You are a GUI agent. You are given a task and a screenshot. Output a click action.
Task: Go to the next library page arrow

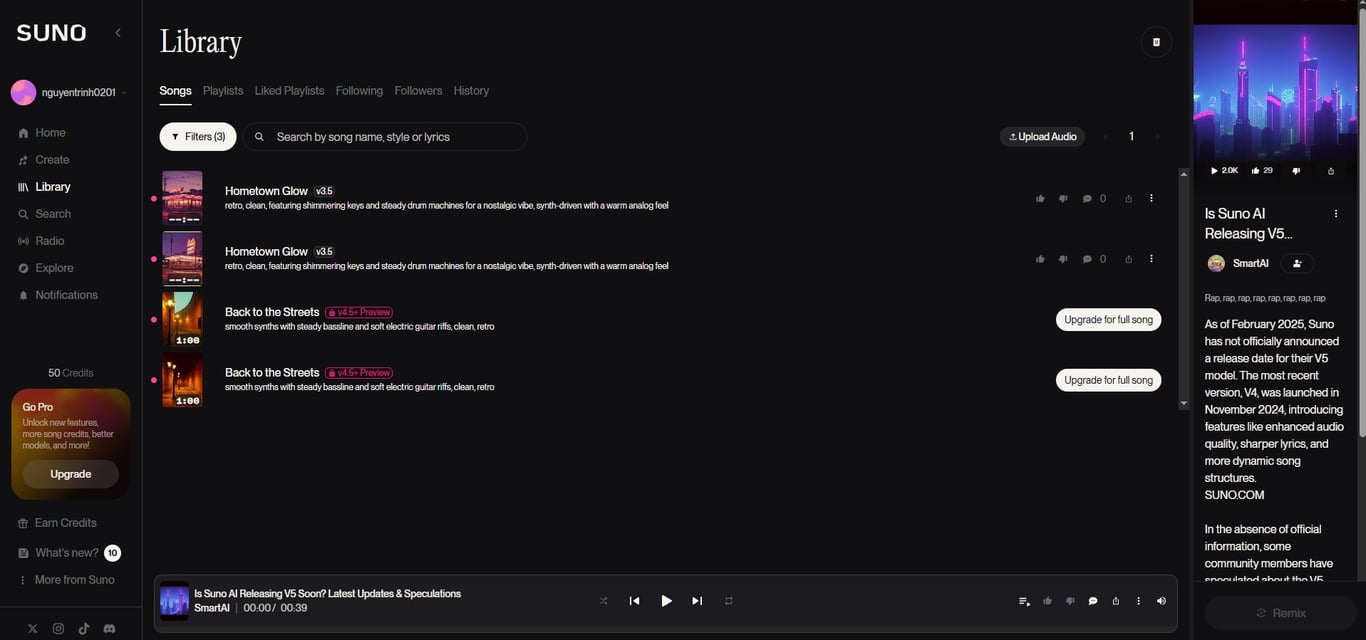[x=1158, y=137]
